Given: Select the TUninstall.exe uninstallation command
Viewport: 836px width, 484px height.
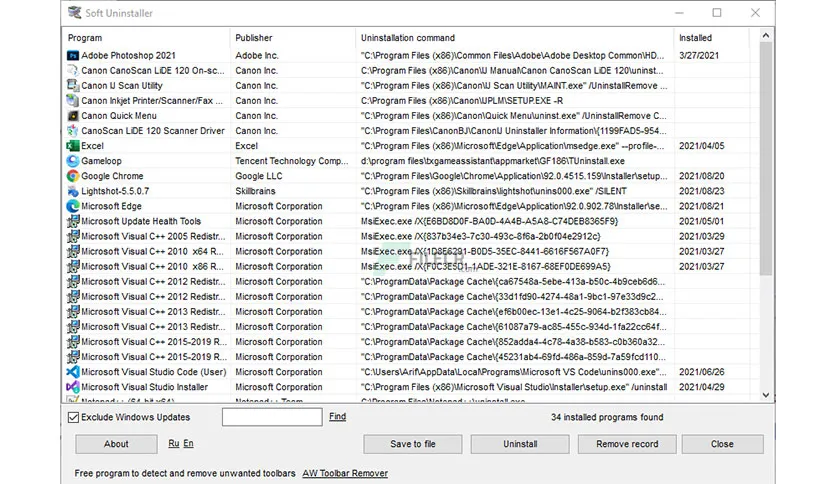Looking at the screenshot, I should [x=493, y=160].
